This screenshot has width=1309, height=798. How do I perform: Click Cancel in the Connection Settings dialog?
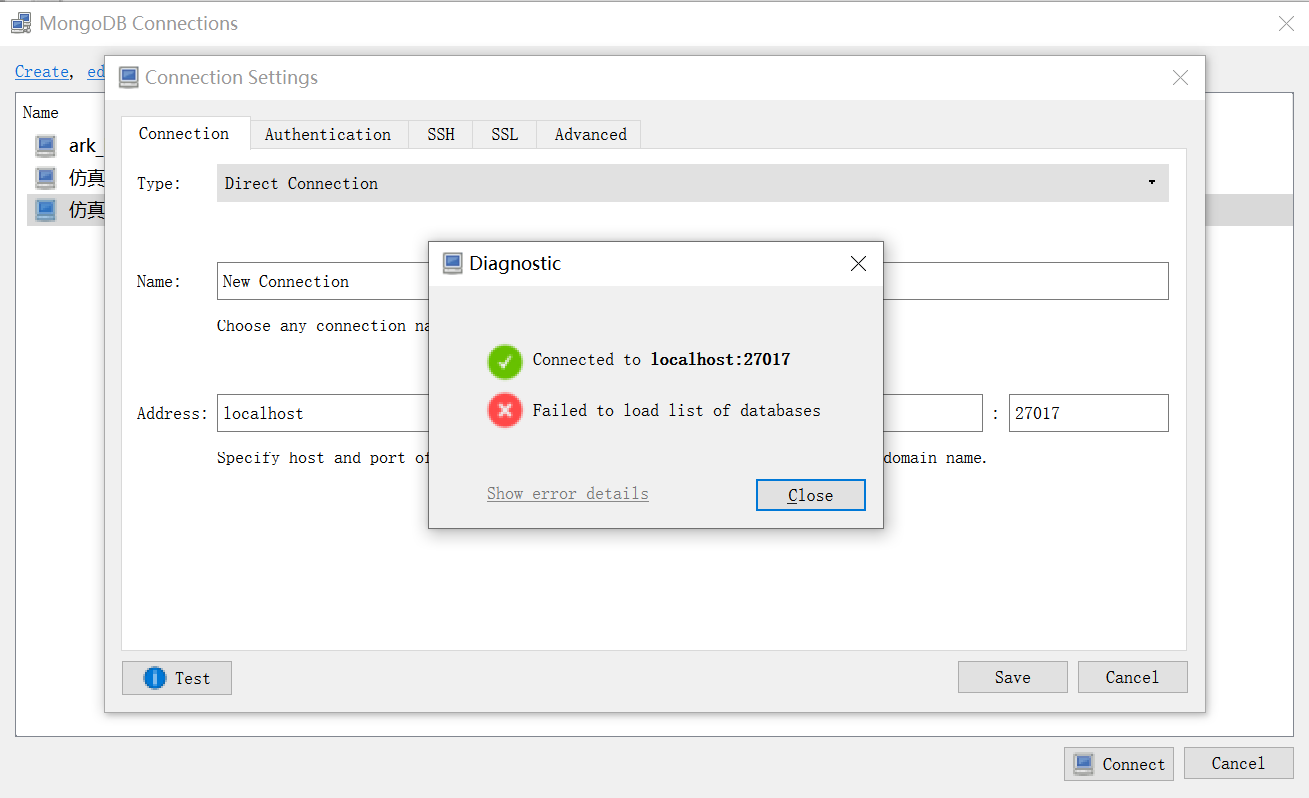[x=1132, y=677]
